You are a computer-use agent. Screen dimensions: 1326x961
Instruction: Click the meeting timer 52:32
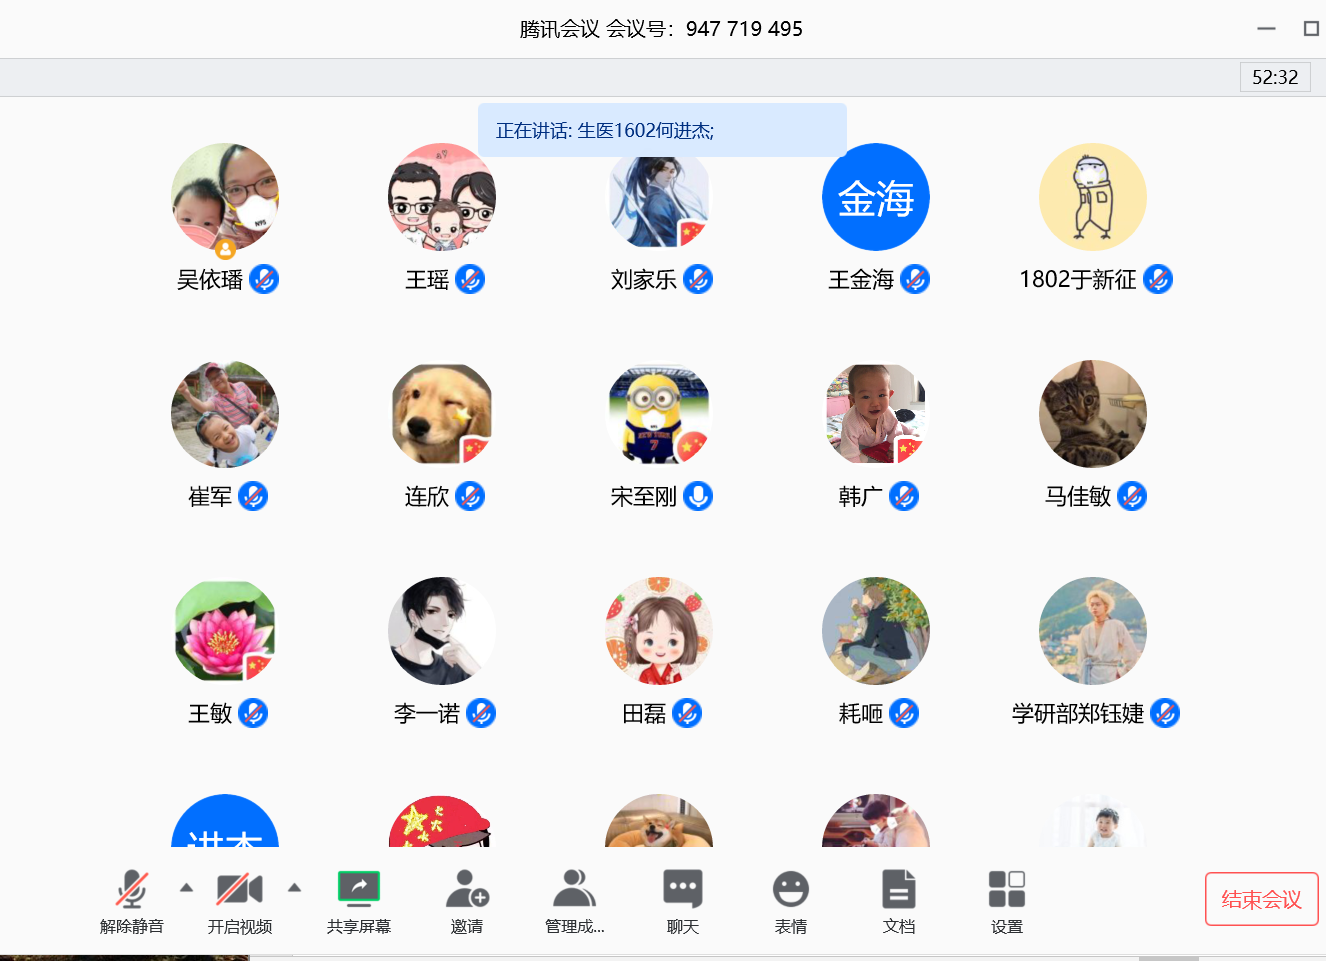tap(1274, 77)
